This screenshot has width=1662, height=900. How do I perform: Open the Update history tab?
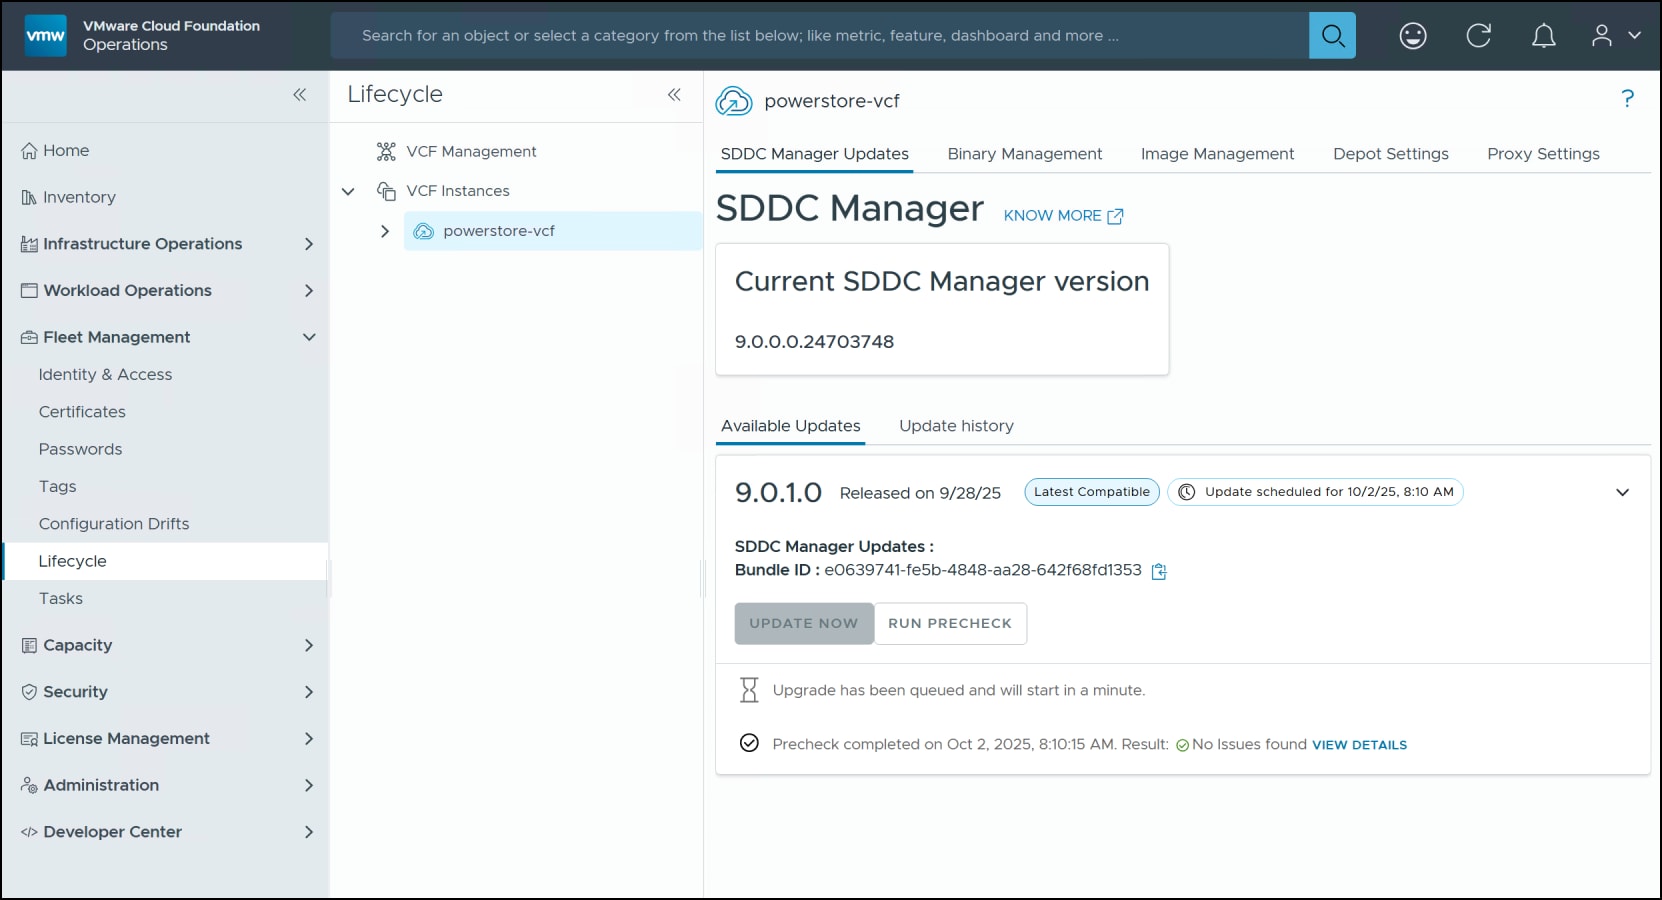[956, 426]
